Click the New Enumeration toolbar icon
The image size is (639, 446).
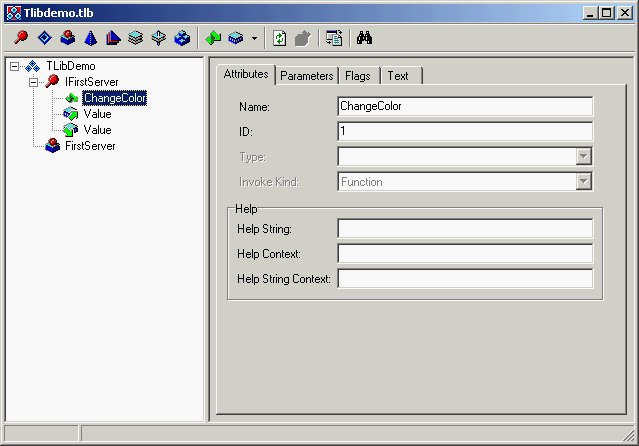tap(90, 39)
